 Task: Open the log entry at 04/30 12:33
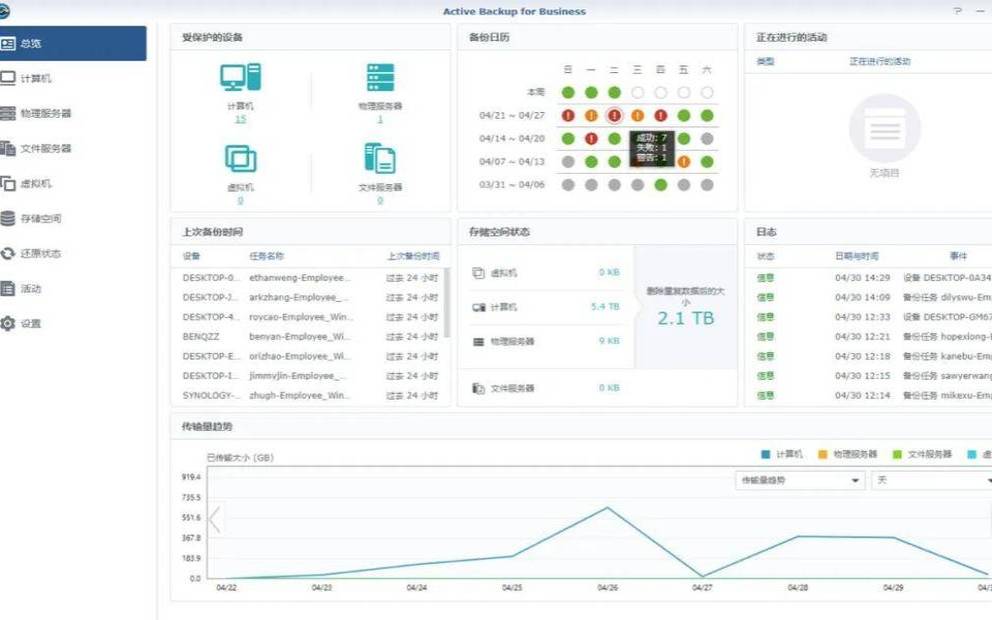[x=869, y=317]
